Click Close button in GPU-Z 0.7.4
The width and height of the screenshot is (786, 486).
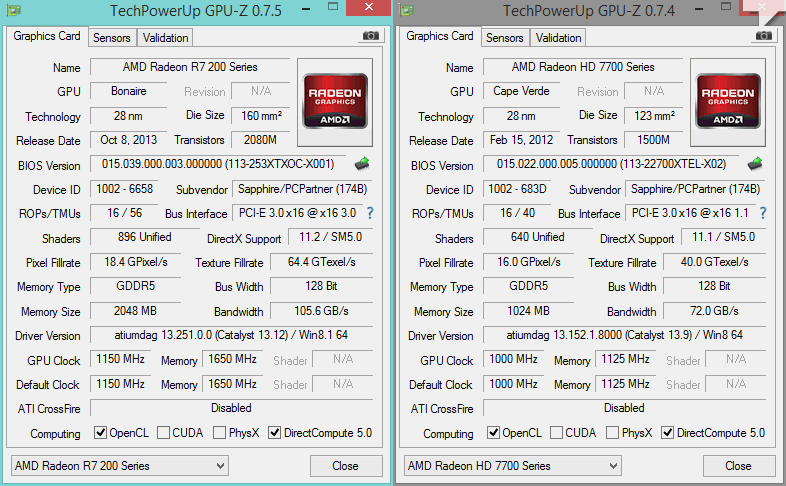(739, 466)
